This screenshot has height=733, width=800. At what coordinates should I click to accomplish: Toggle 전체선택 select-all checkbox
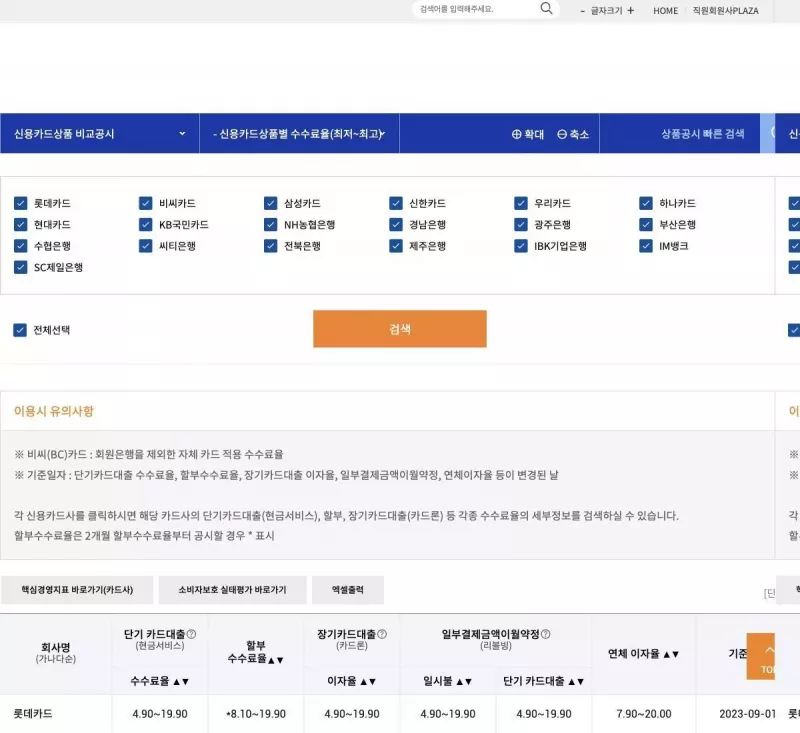pos(20,330)
